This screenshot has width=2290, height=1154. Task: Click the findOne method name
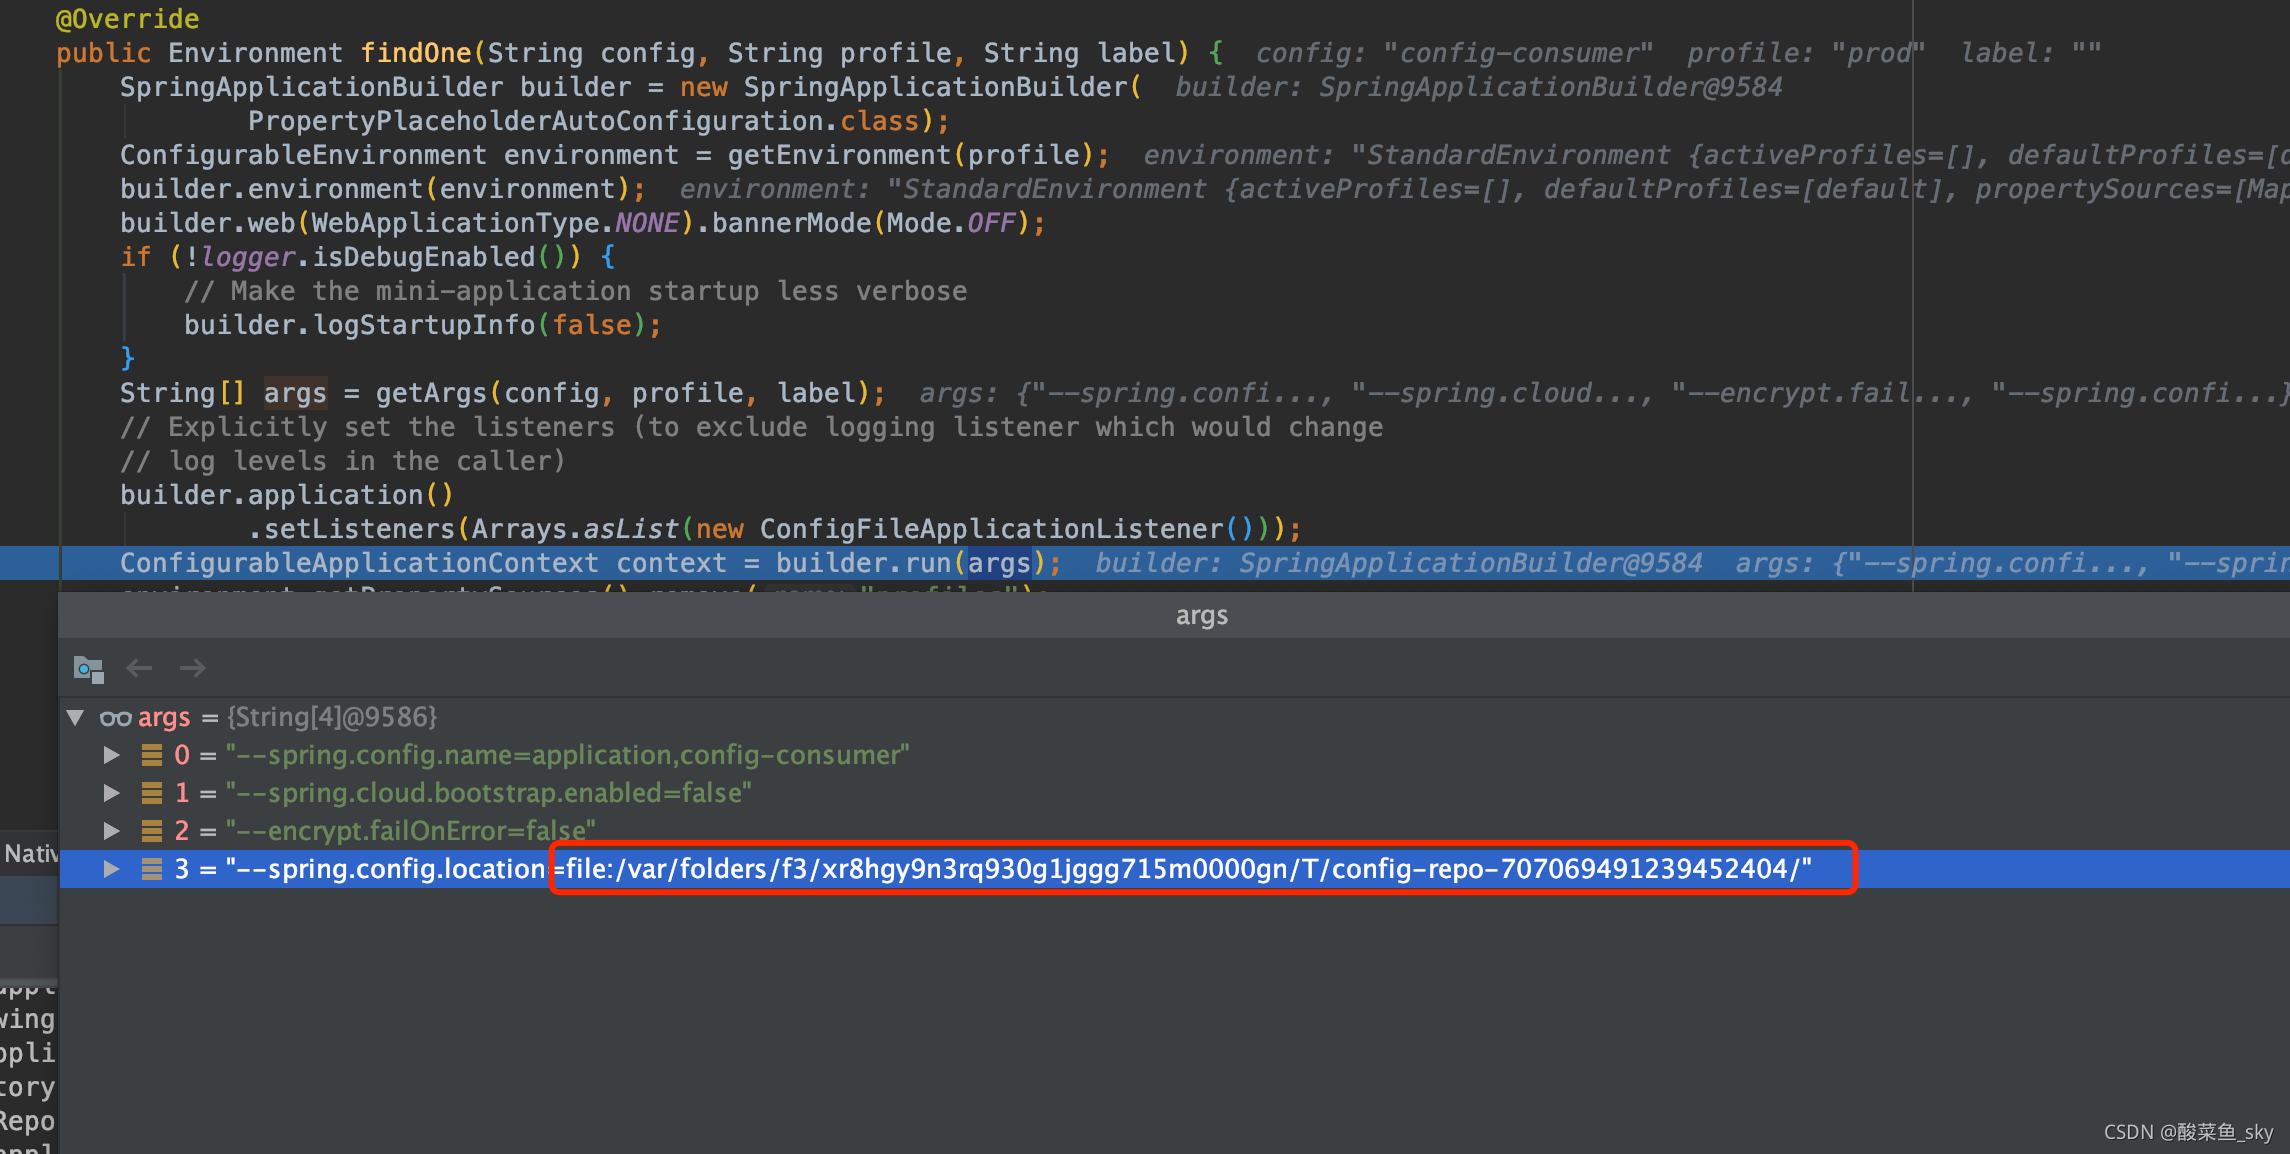pos(416,53)
